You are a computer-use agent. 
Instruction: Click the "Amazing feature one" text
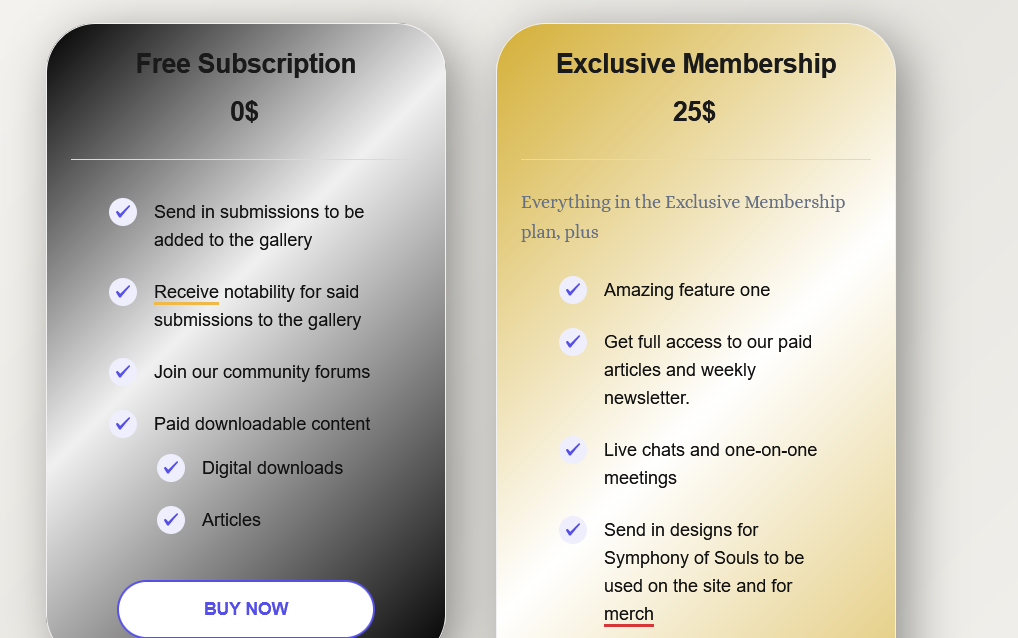pyautogui.click(x=687, y=290)
